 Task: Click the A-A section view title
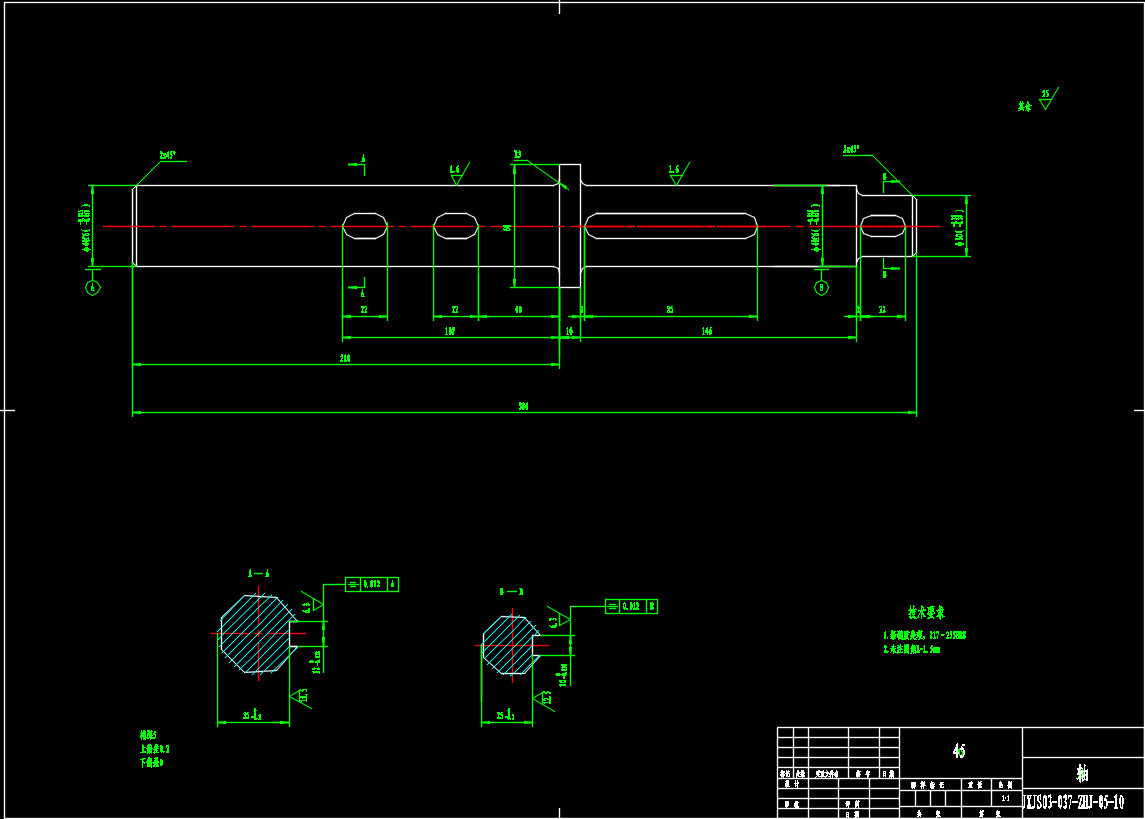coord(259,574)
